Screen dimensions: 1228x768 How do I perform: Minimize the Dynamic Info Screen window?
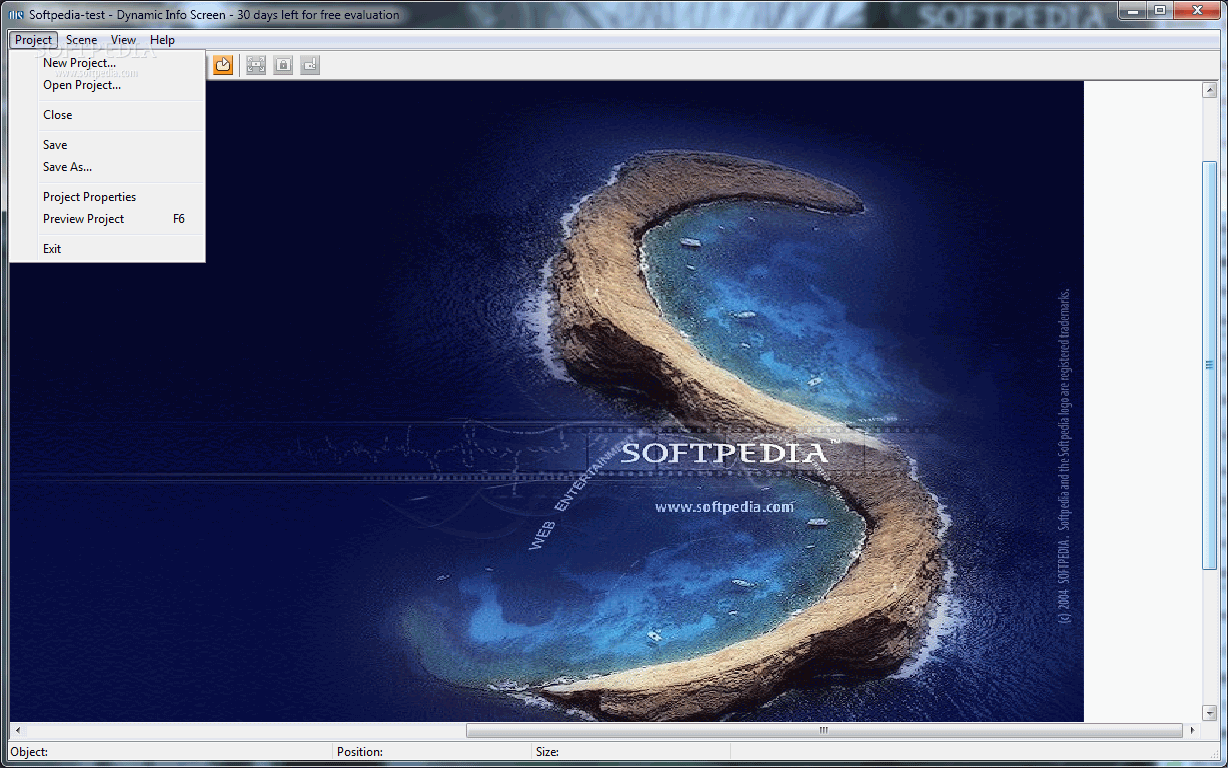[x=1131, y=11]
